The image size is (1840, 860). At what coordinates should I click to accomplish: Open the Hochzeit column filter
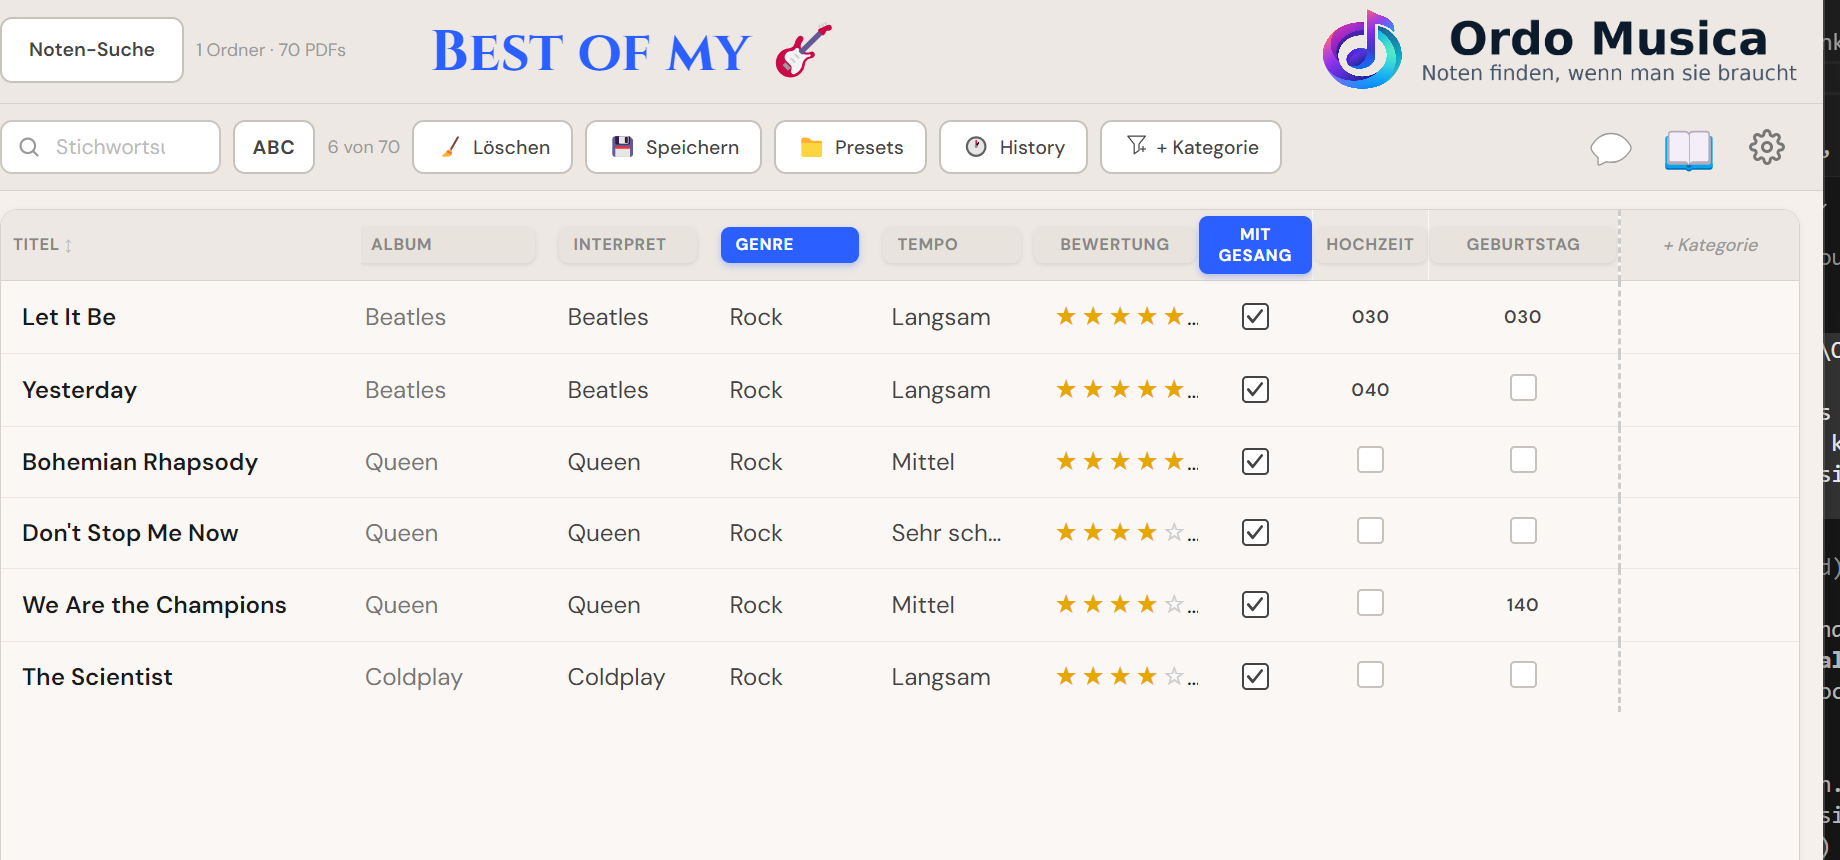point(1370,245)
